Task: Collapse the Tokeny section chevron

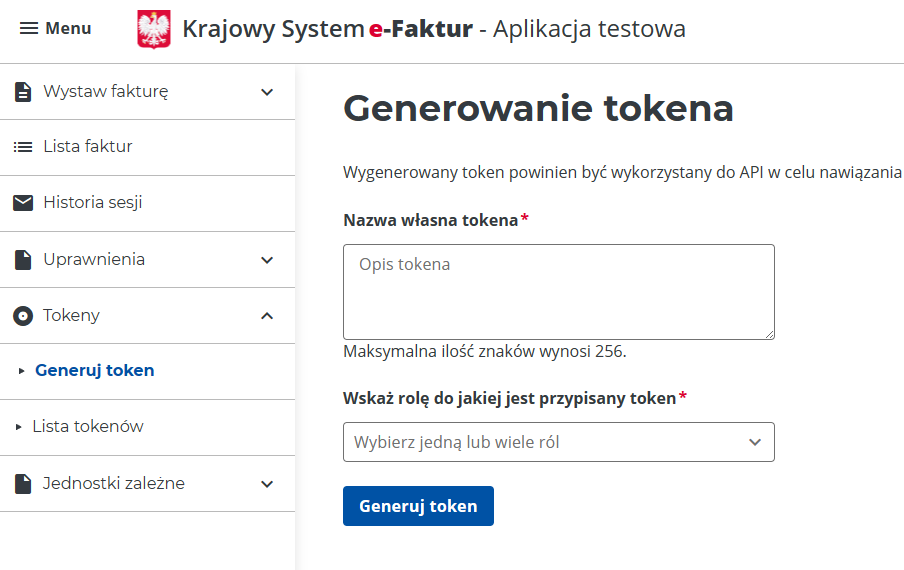Action: 267,316
